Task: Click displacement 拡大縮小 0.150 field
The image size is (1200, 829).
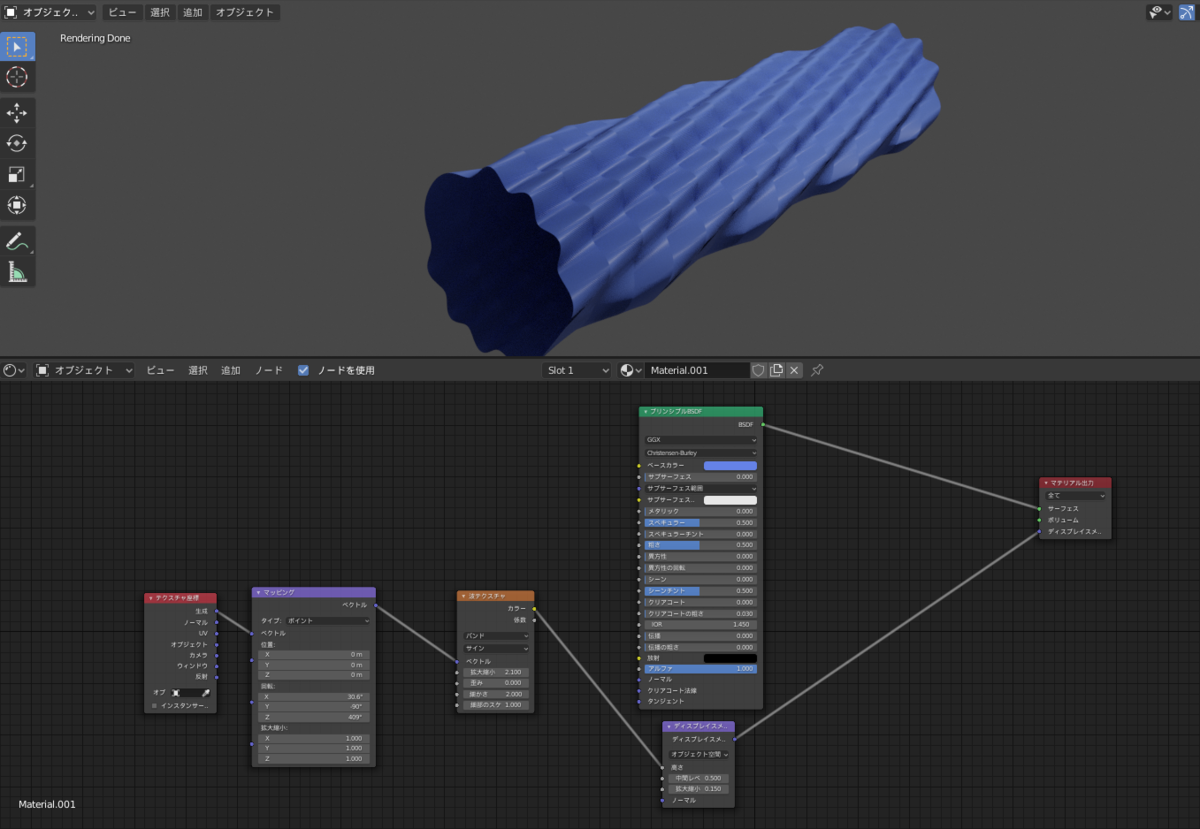Action: [x=699, y=788]
